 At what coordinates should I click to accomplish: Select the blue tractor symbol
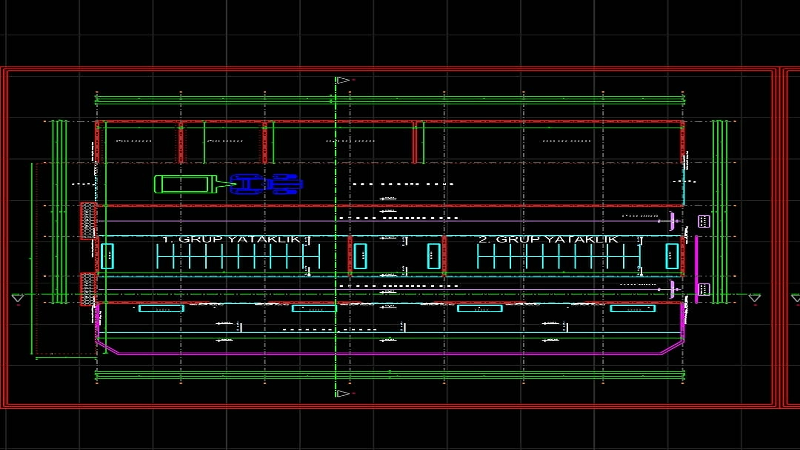[266, 184]
